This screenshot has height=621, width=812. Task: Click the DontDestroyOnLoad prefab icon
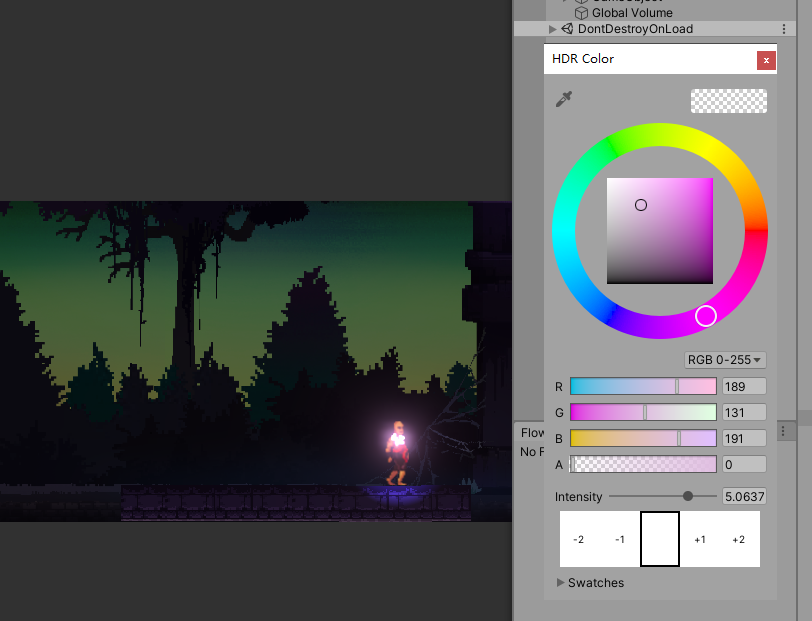point(566,29)
